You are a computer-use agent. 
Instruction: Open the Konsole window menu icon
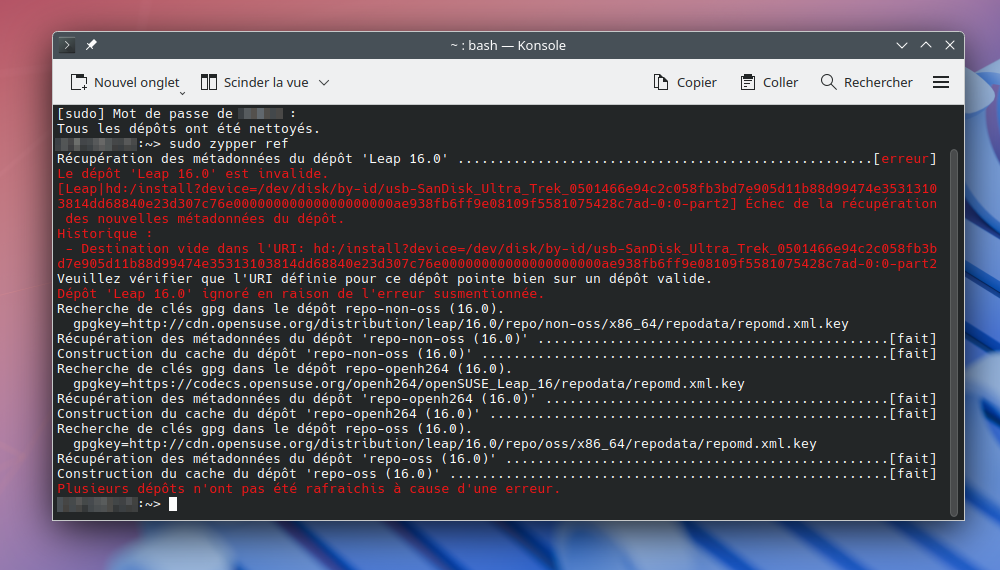(68, 45)
